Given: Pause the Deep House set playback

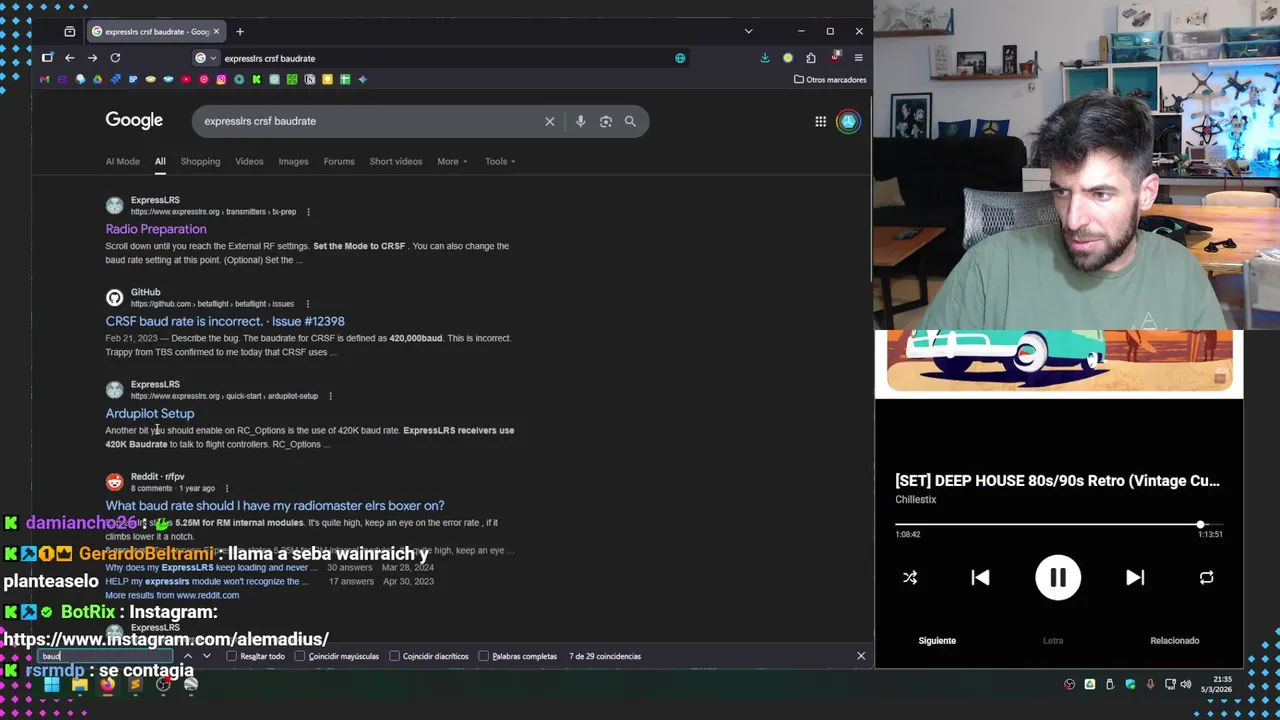Looking at the screenshot, I should coord(1058,578).
